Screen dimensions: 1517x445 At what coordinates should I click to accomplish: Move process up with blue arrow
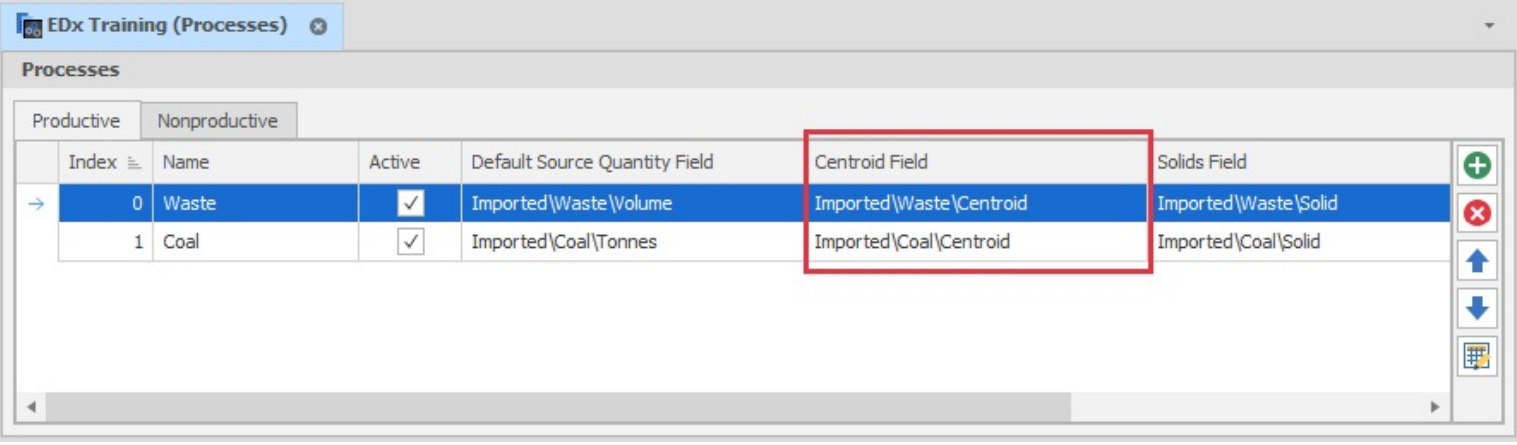(1476, 261)
